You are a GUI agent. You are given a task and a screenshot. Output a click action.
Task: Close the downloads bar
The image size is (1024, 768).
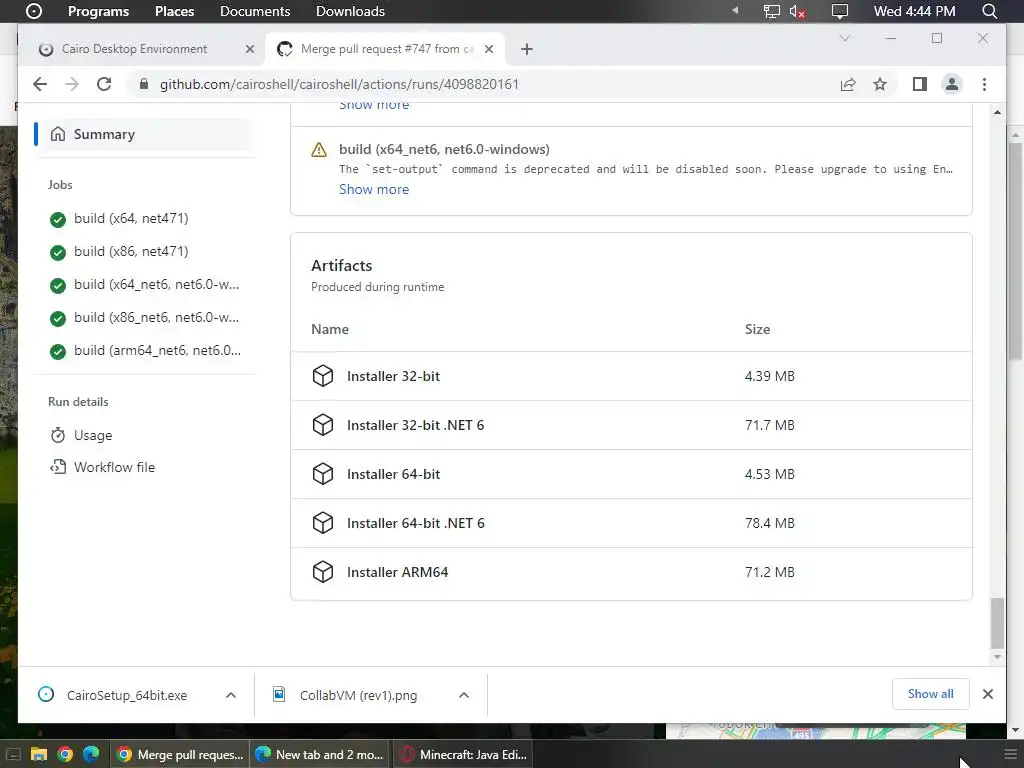coord(987,694)
